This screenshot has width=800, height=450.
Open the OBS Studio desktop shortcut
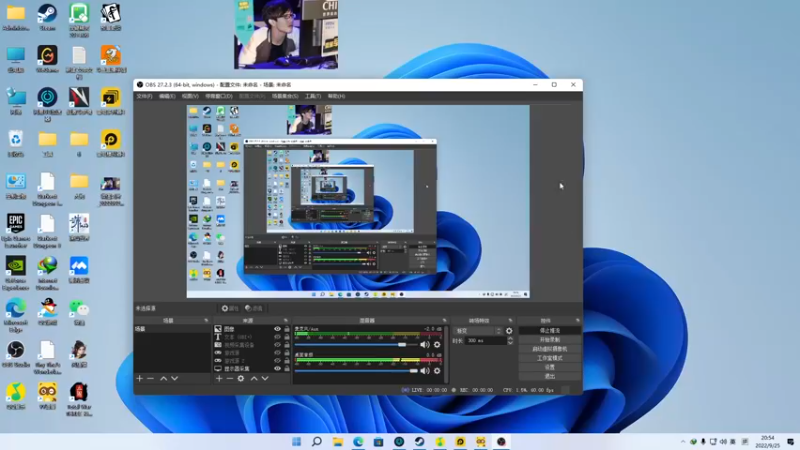16,354
